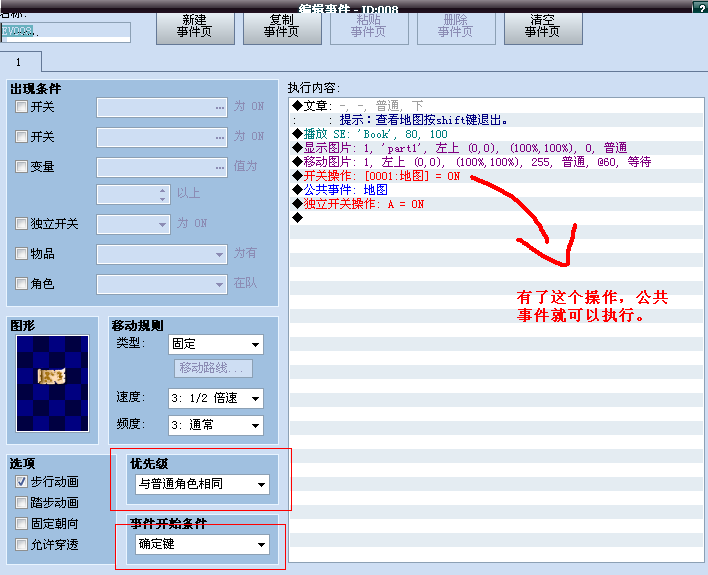
Task: Check the 固定朝向 option
Action: click(x=21, y=524)
